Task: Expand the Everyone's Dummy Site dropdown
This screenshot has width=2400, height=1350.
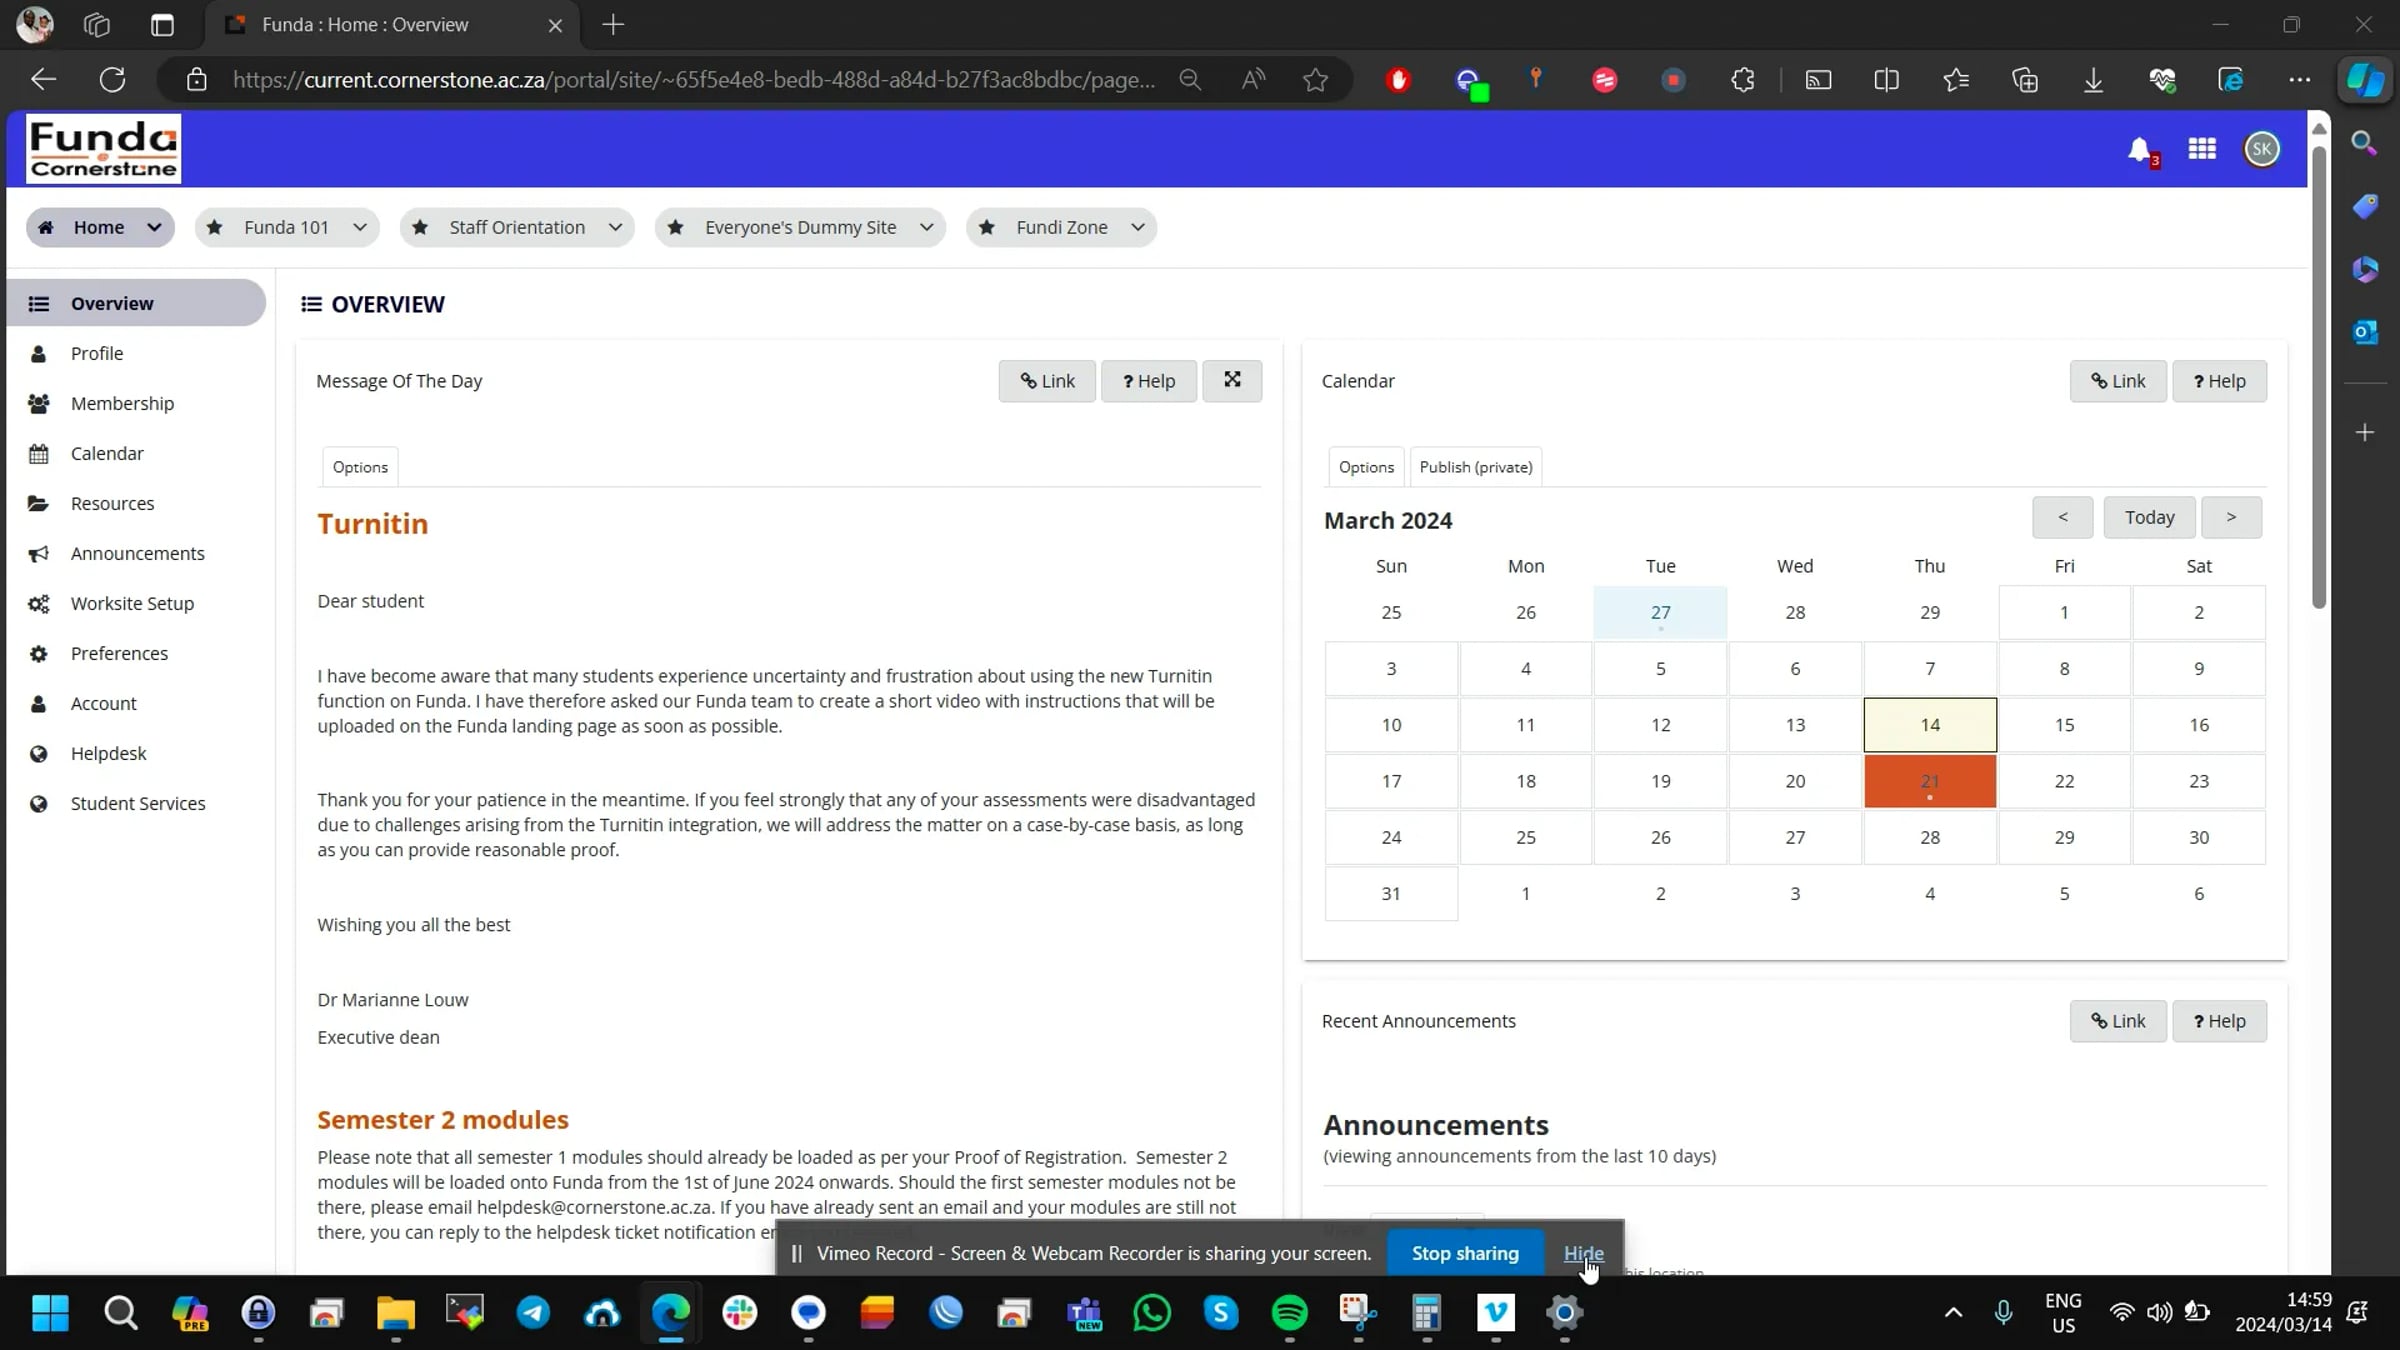Action: 925,227
